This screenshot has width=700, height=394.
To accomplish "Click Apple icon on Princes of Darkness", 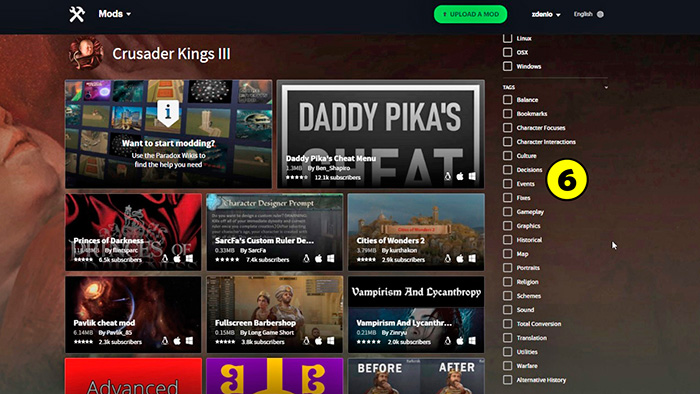I will coord(177,259).
